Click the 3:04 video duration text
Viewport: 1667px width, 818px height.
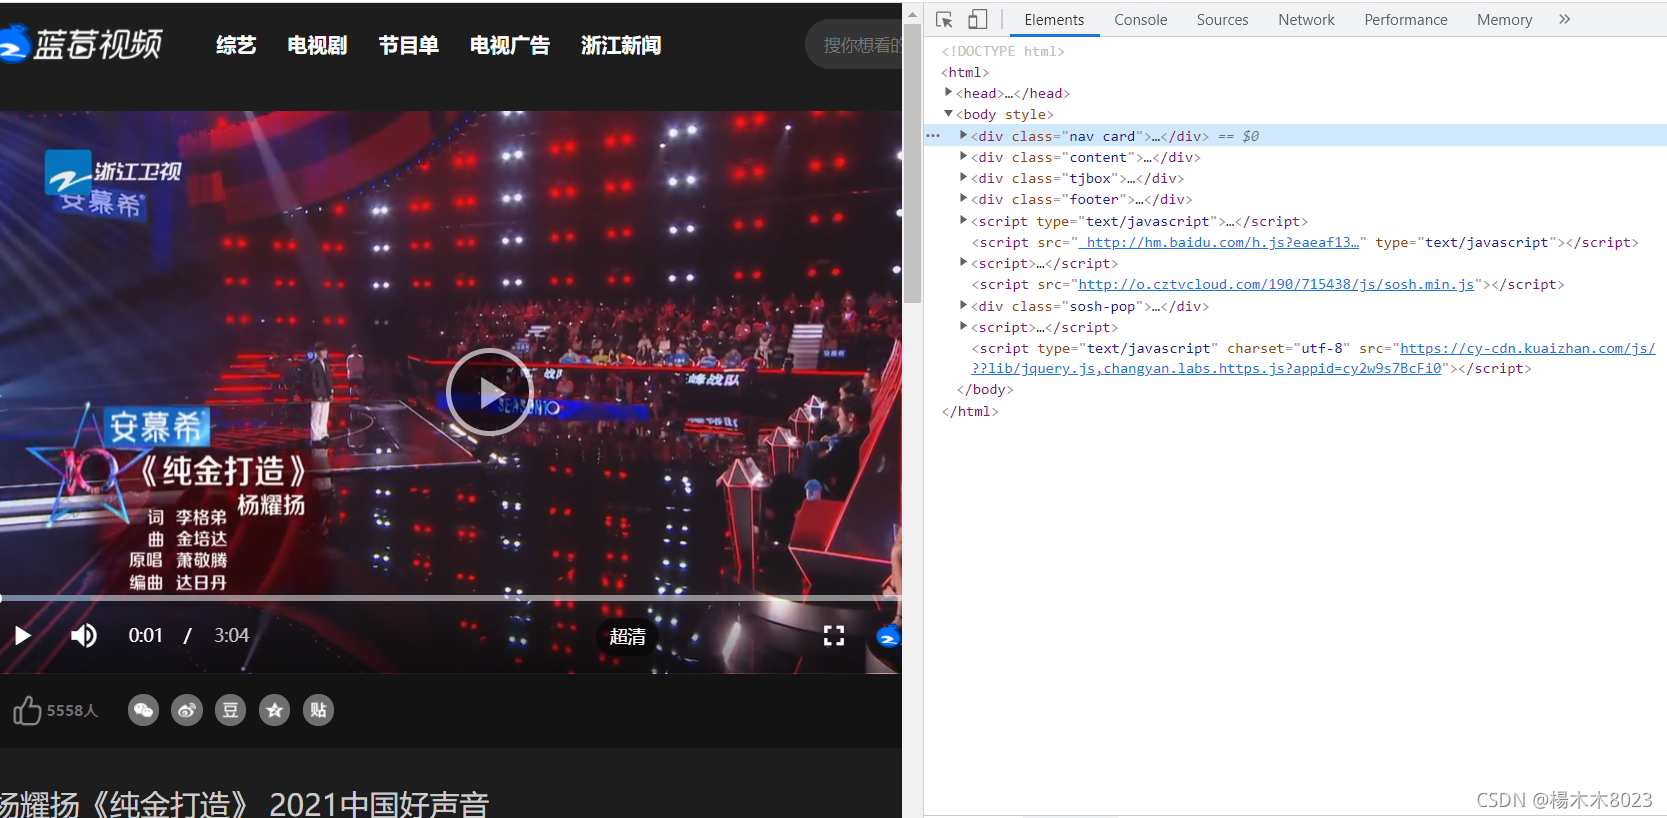[x=231, y=635]
